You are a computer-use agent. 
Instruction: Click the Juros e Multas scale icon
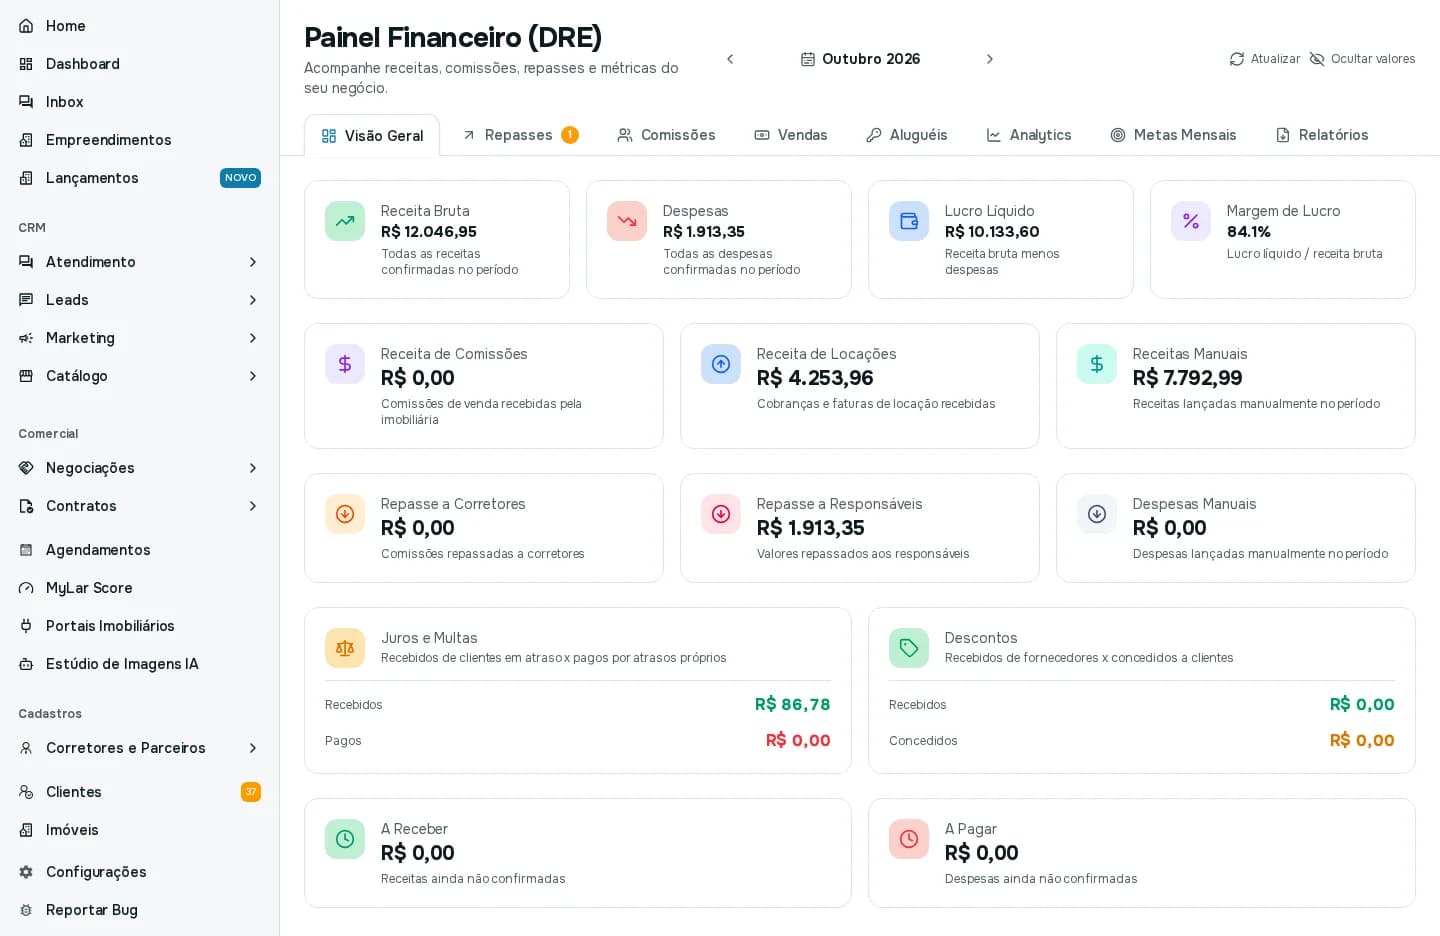click(x=345, y=648)
